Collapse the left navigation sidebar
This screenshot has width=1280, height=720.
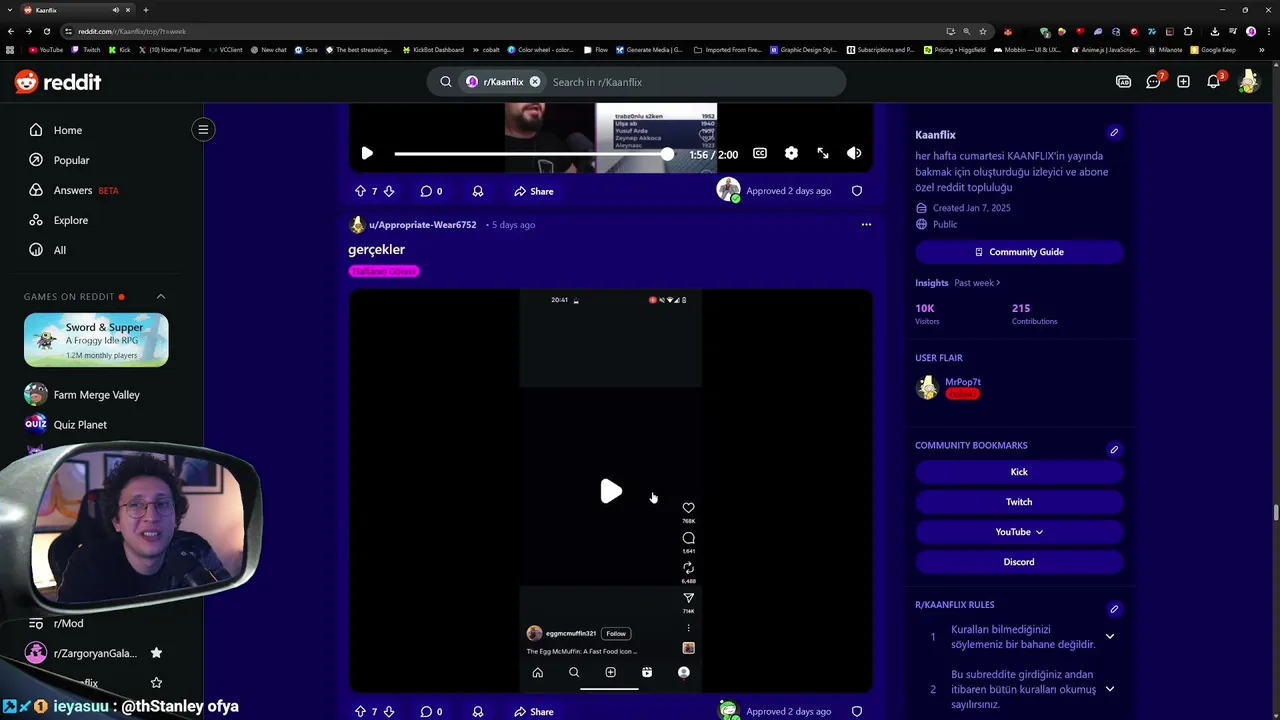click(203, 129)
